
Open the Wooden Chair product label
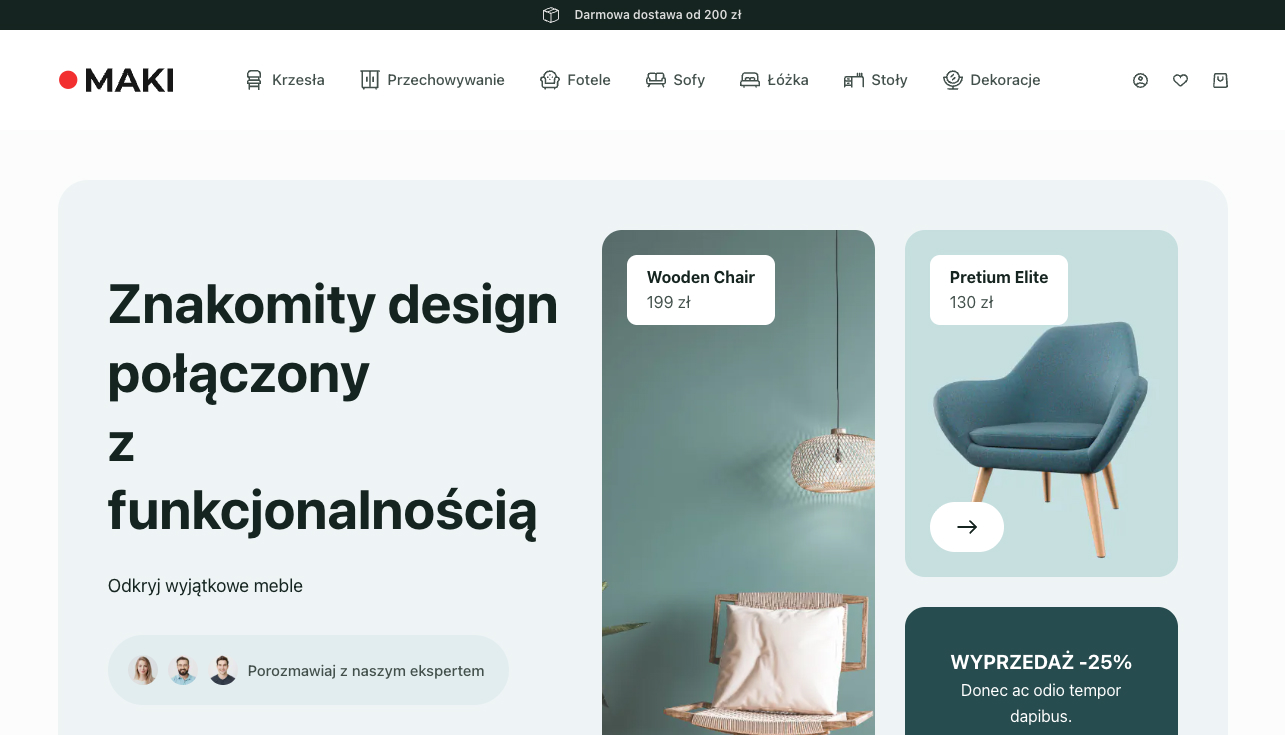pyautogui.click(x=701, y=290)
